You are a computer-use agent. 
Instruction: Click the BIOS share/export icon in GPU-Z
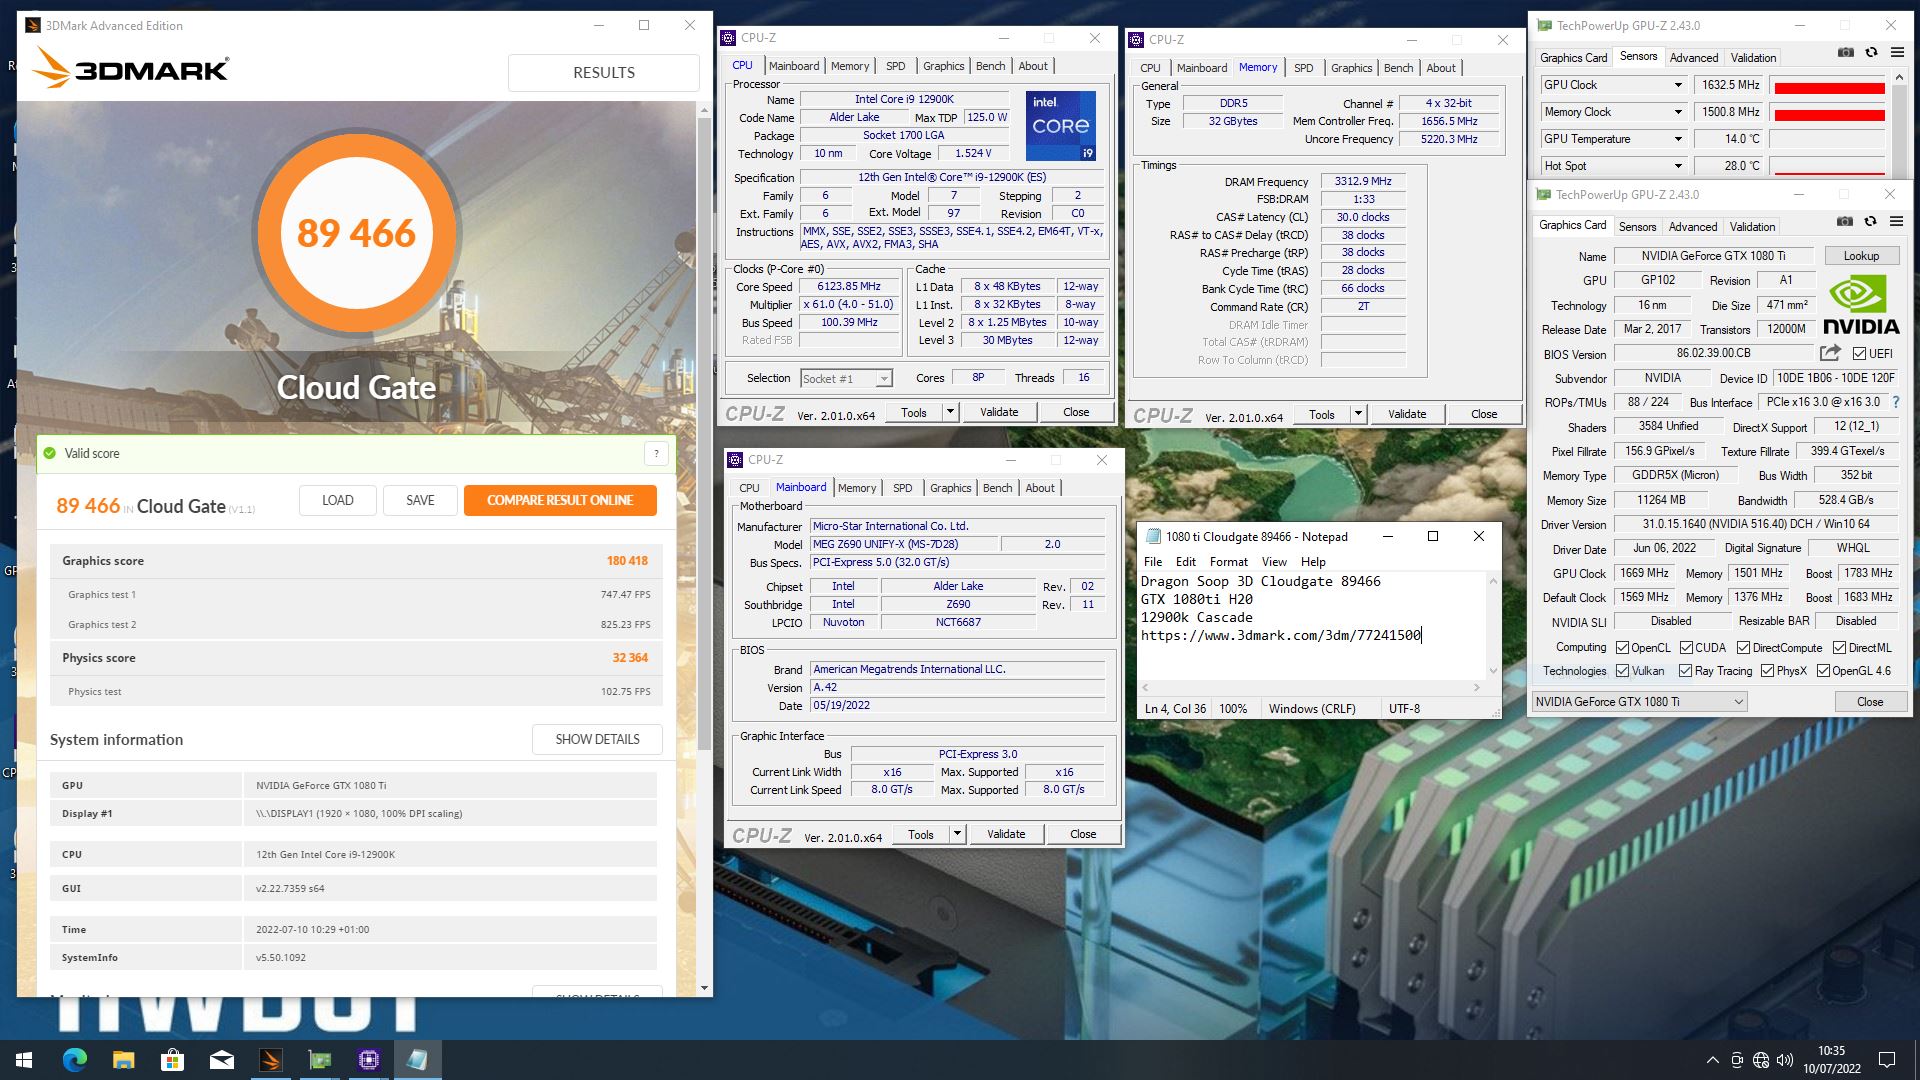pos(1830,353)
